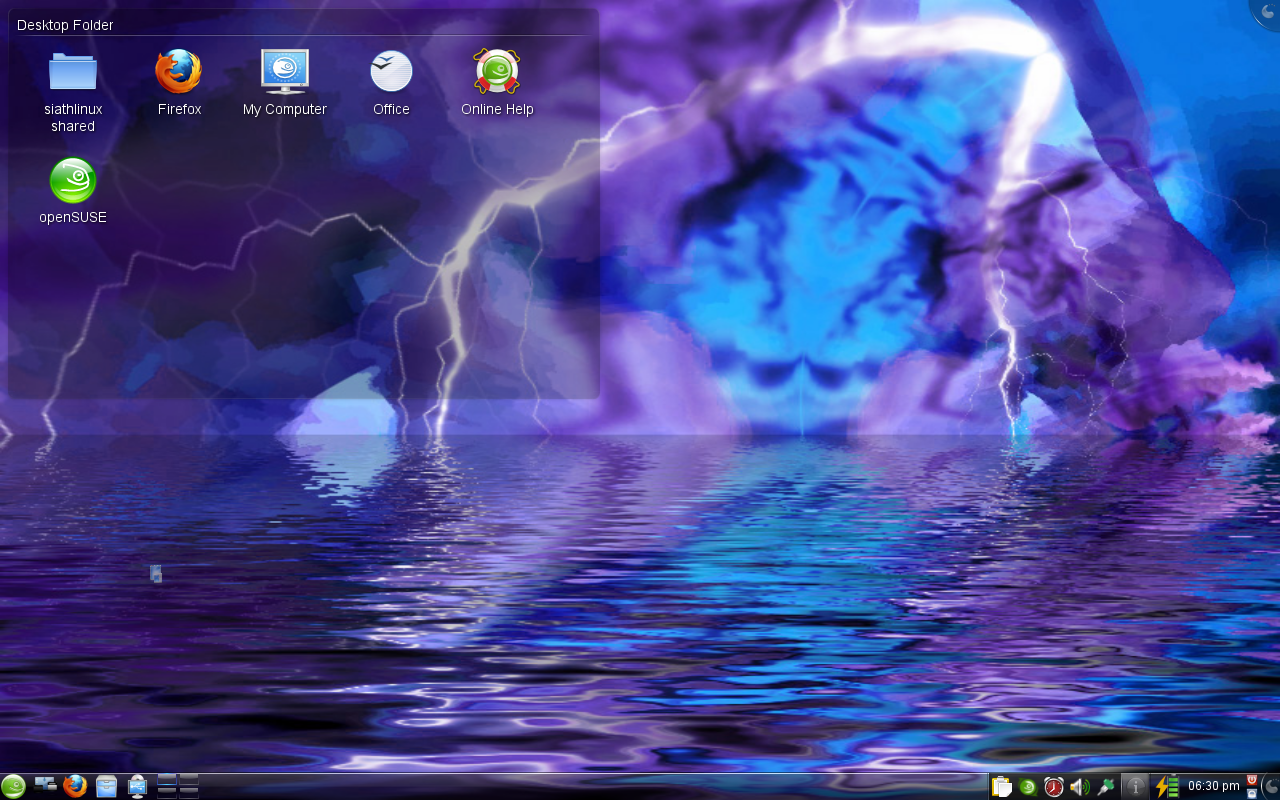The width and height of the screenshot is (1280, 800).
Task: Open the speaker volume tray icon
Action: (x=1080, y=787)
